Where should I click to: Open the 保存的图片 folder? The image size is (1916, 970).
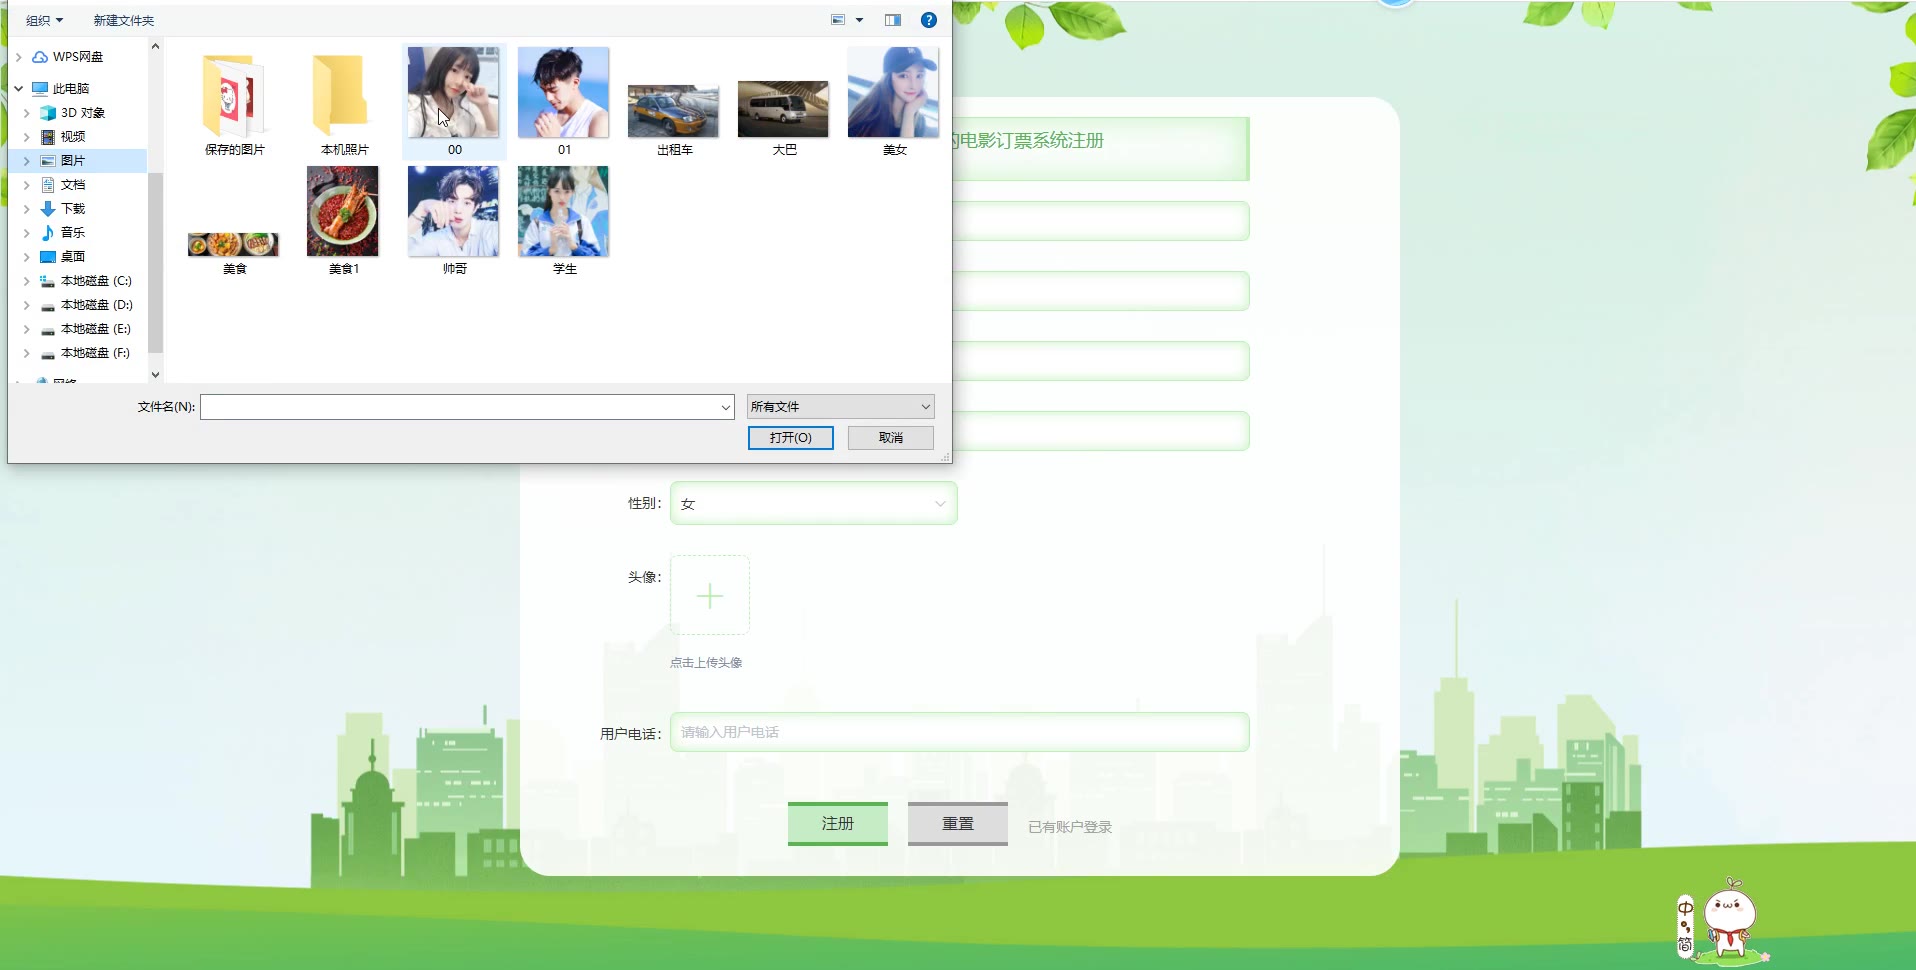[235, 103]
